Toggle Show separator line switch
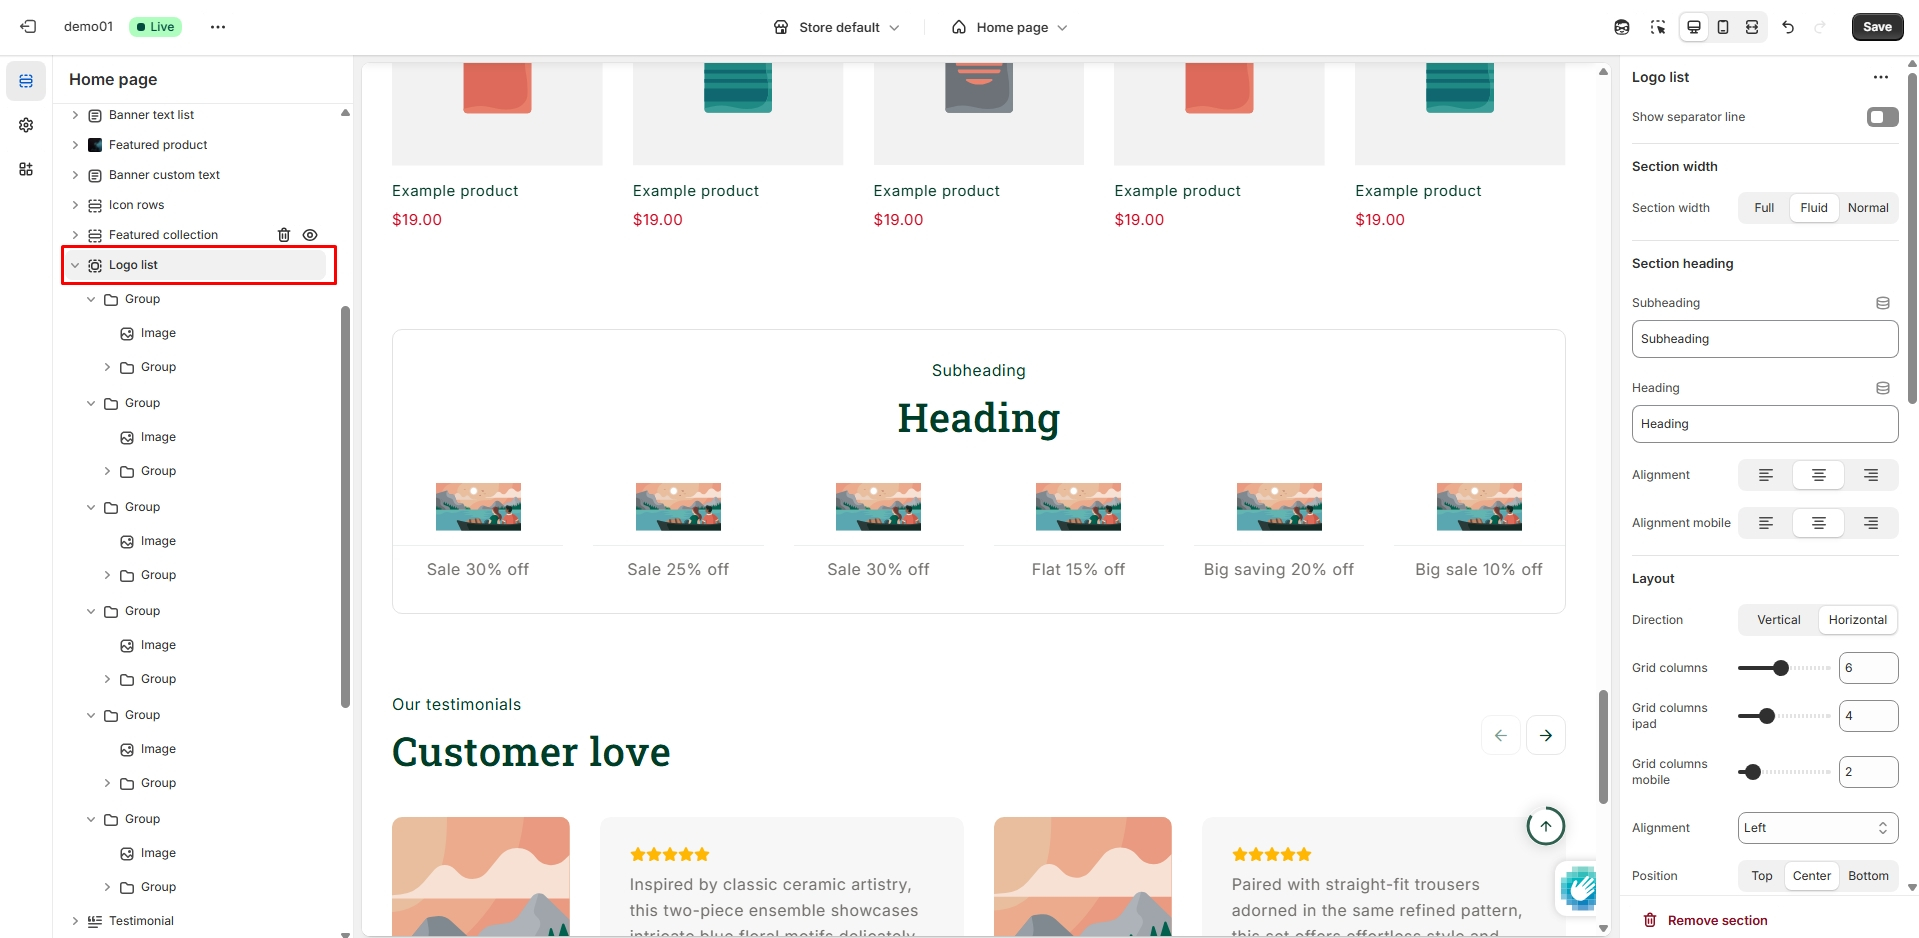The image size is (1919, 938). (x=1882, y=117)
